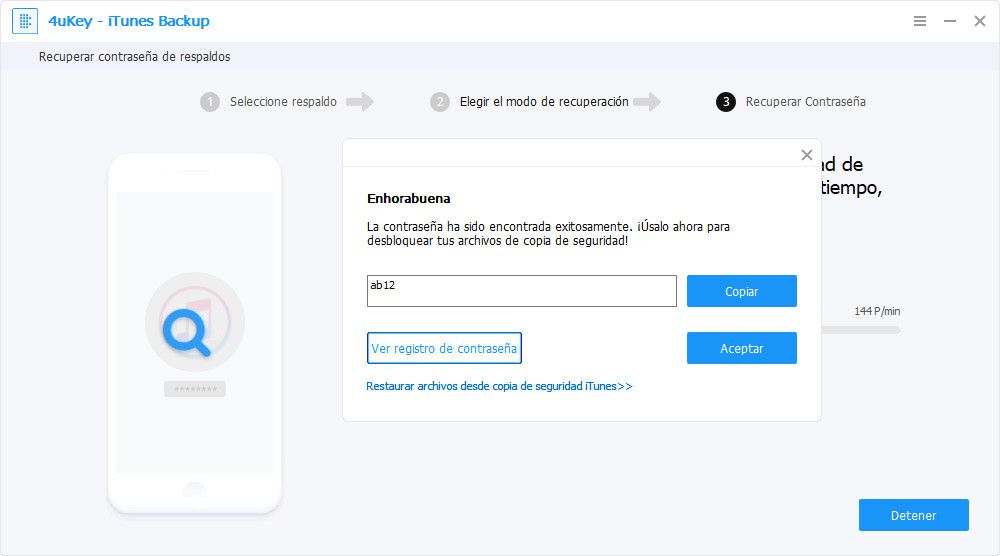Click the step 3 number circle
Screen dimensions: 1000x556
[726, 102]
